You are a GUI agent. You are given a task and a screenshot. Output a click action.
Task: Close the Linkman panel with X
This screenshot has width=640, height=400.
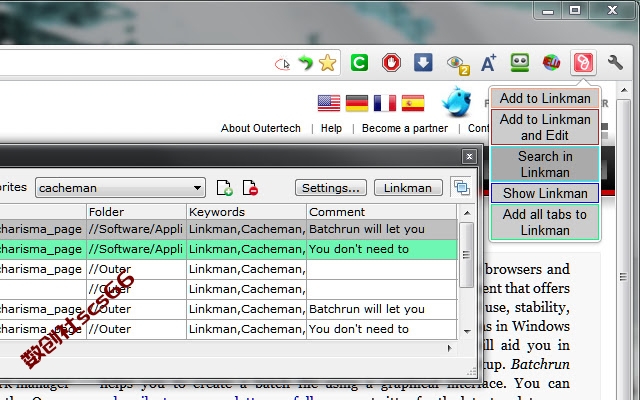coord(469,156)
